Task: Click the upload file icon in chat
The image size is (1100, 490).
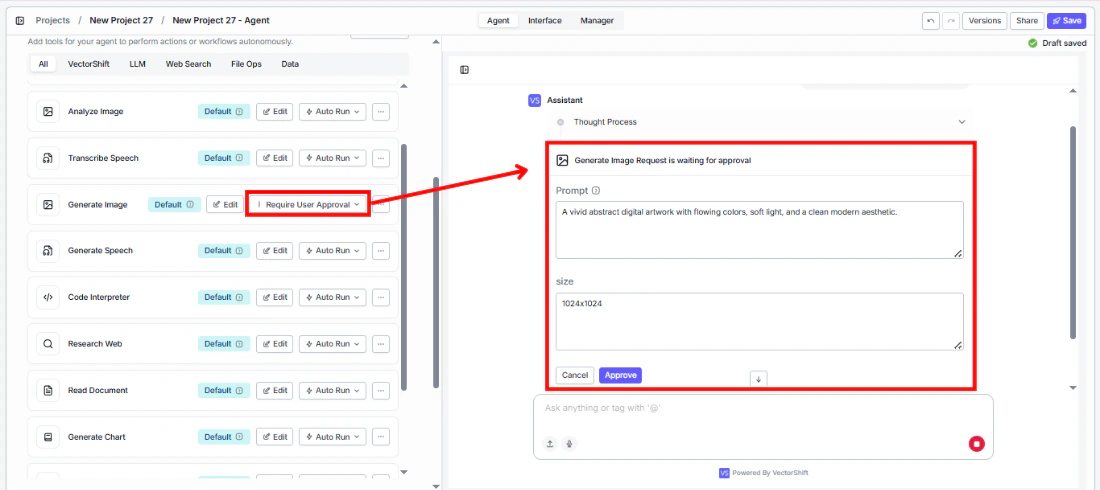Action: (550, 444)
